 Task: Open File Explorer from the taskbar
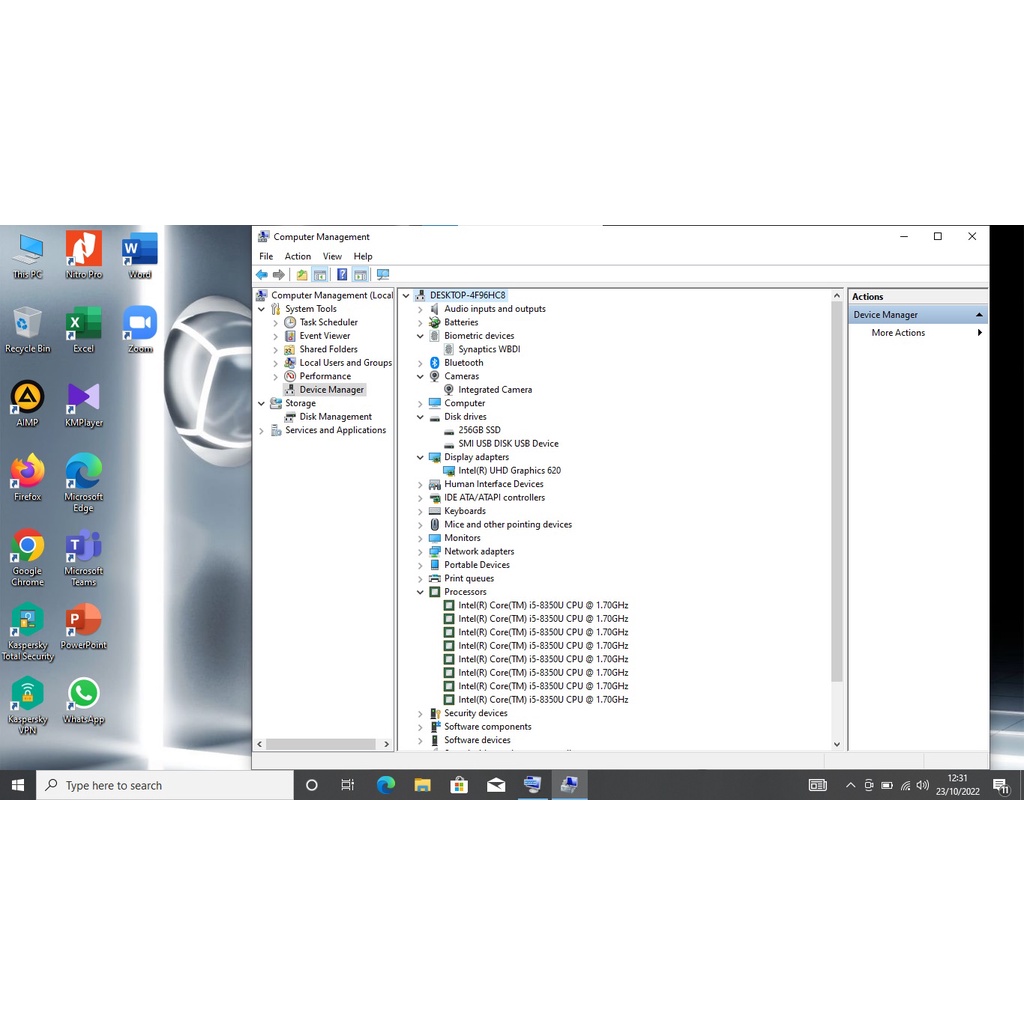pos(423,785)
